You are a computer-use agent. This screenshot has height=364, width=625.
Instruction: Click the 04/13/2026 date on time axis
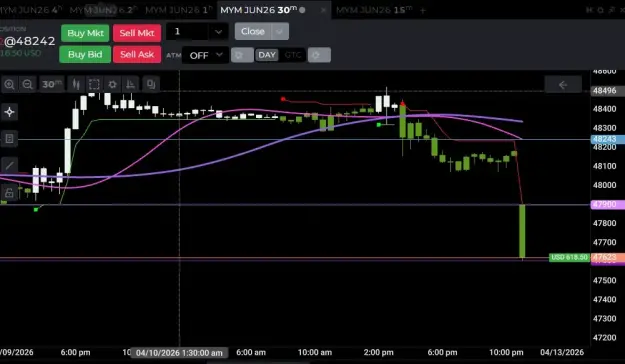(562, 352)
